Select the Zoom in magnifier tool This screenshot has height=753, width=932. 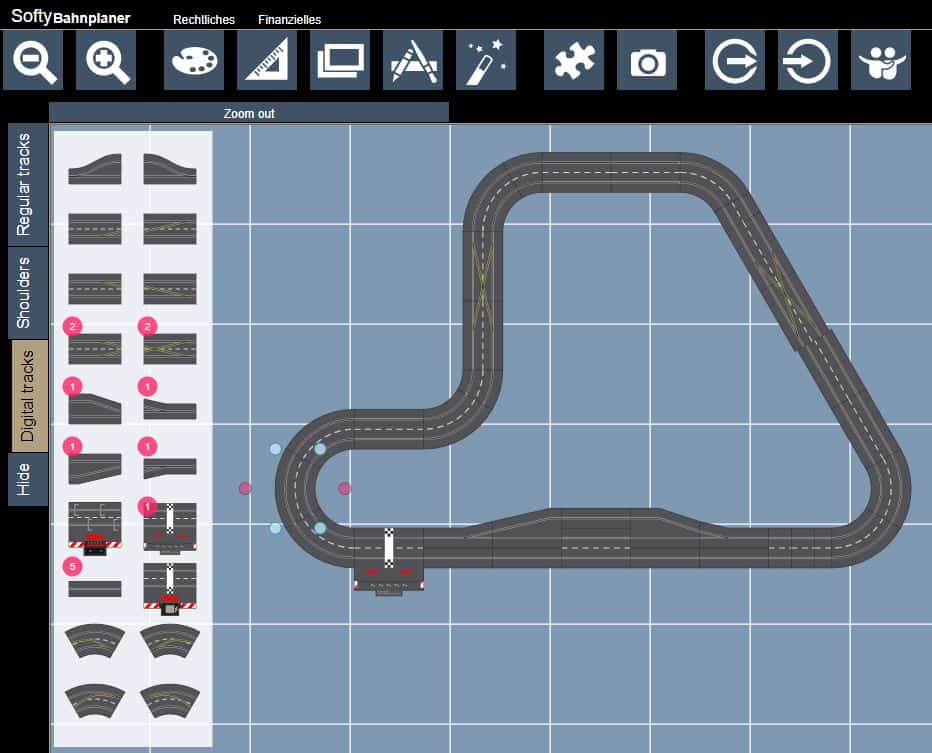click(105, 60)
